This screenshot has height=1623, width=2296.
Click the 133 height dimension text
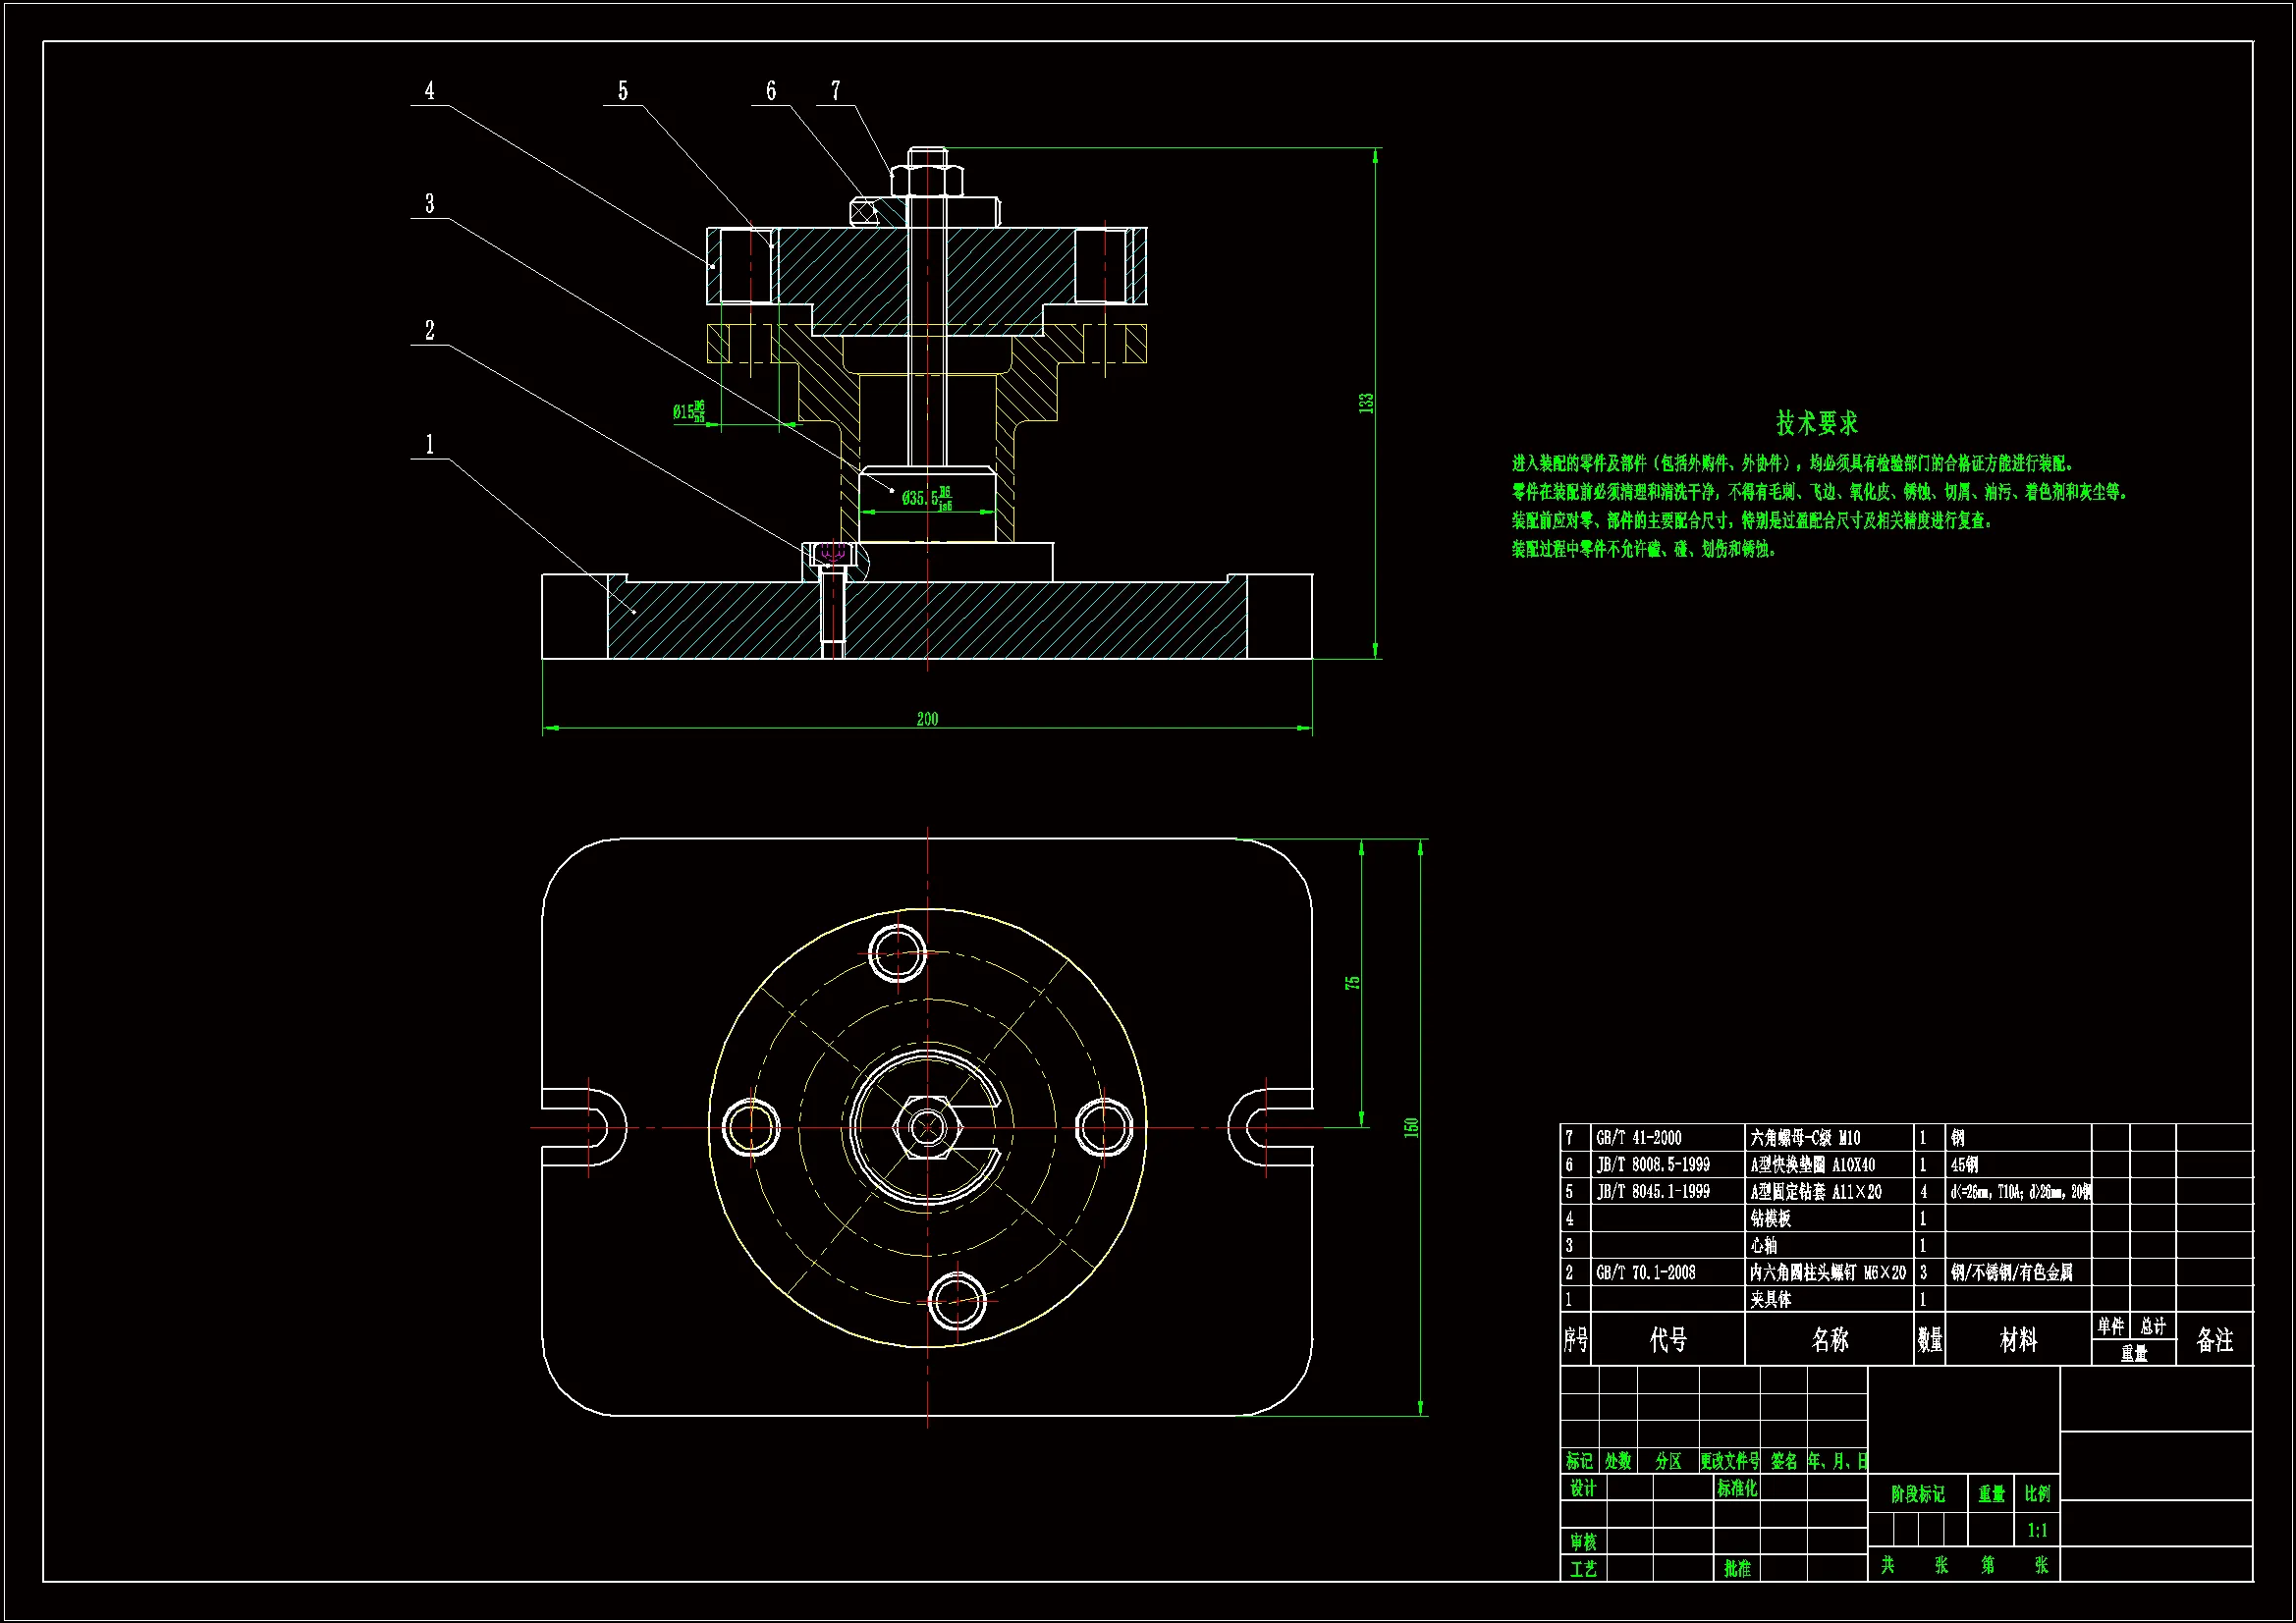point(1366,403)
